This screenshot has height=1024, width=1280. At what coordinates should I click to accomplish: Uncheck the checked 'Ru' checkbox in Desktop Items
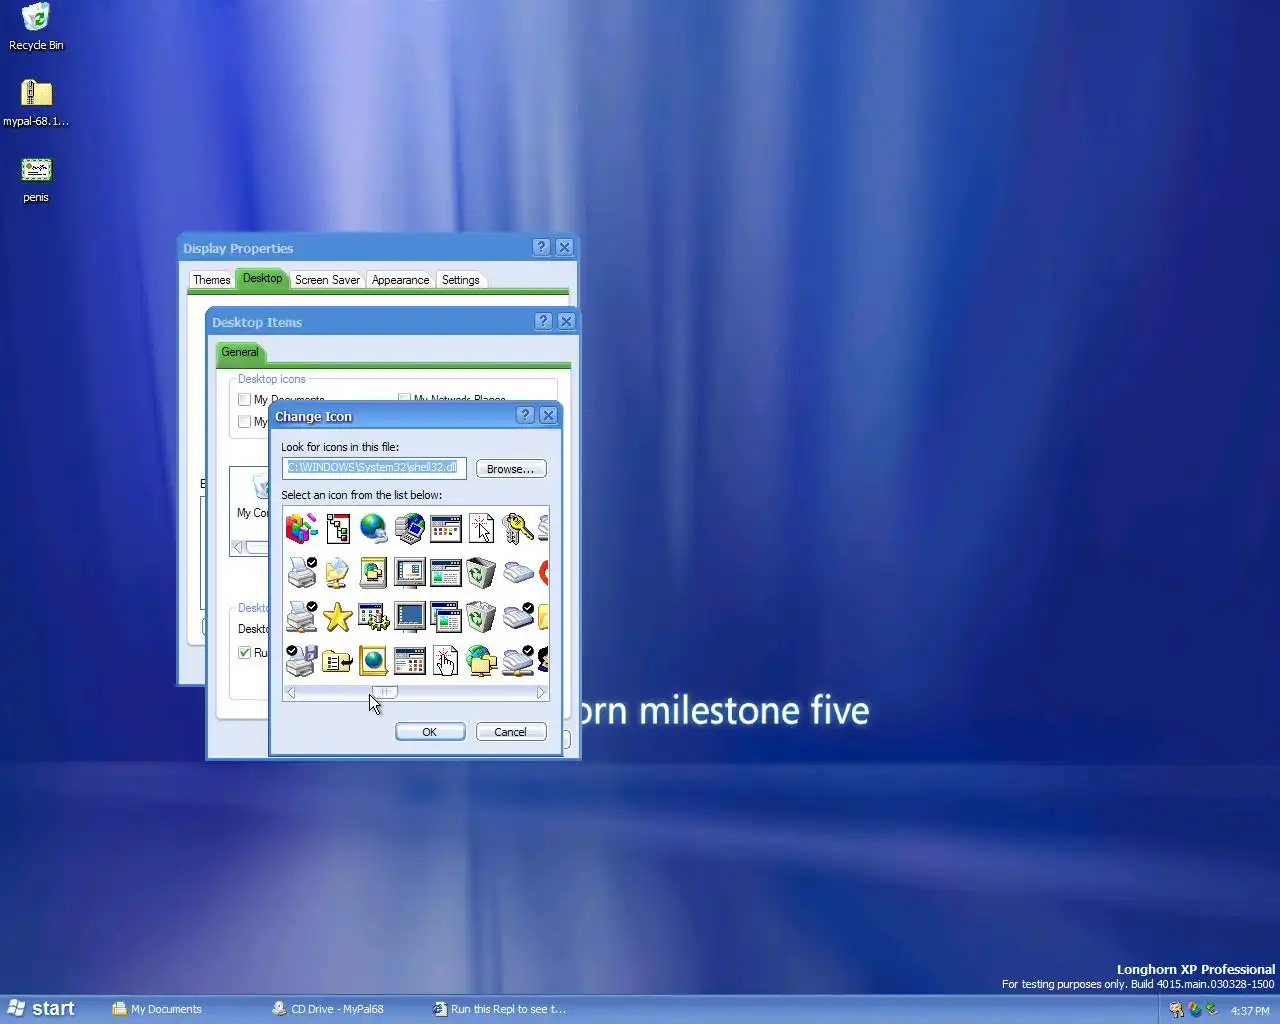coord(244,652)
